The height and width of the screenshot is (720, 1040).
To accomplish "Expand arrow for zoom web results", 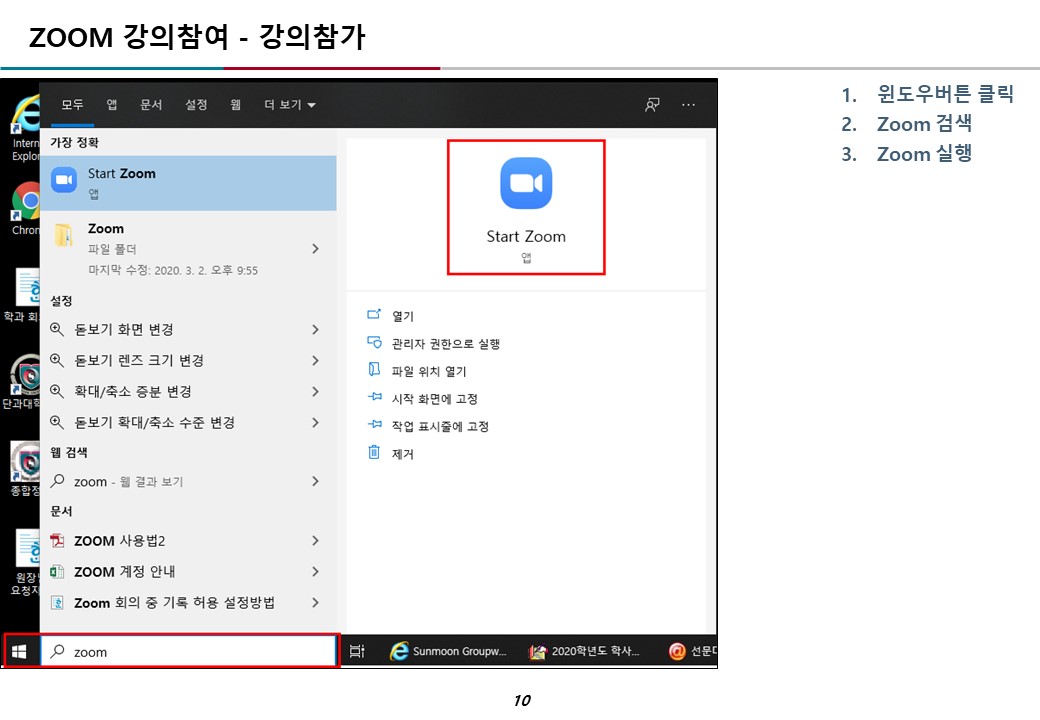I will pyautogui.click(x=316, y=481).
